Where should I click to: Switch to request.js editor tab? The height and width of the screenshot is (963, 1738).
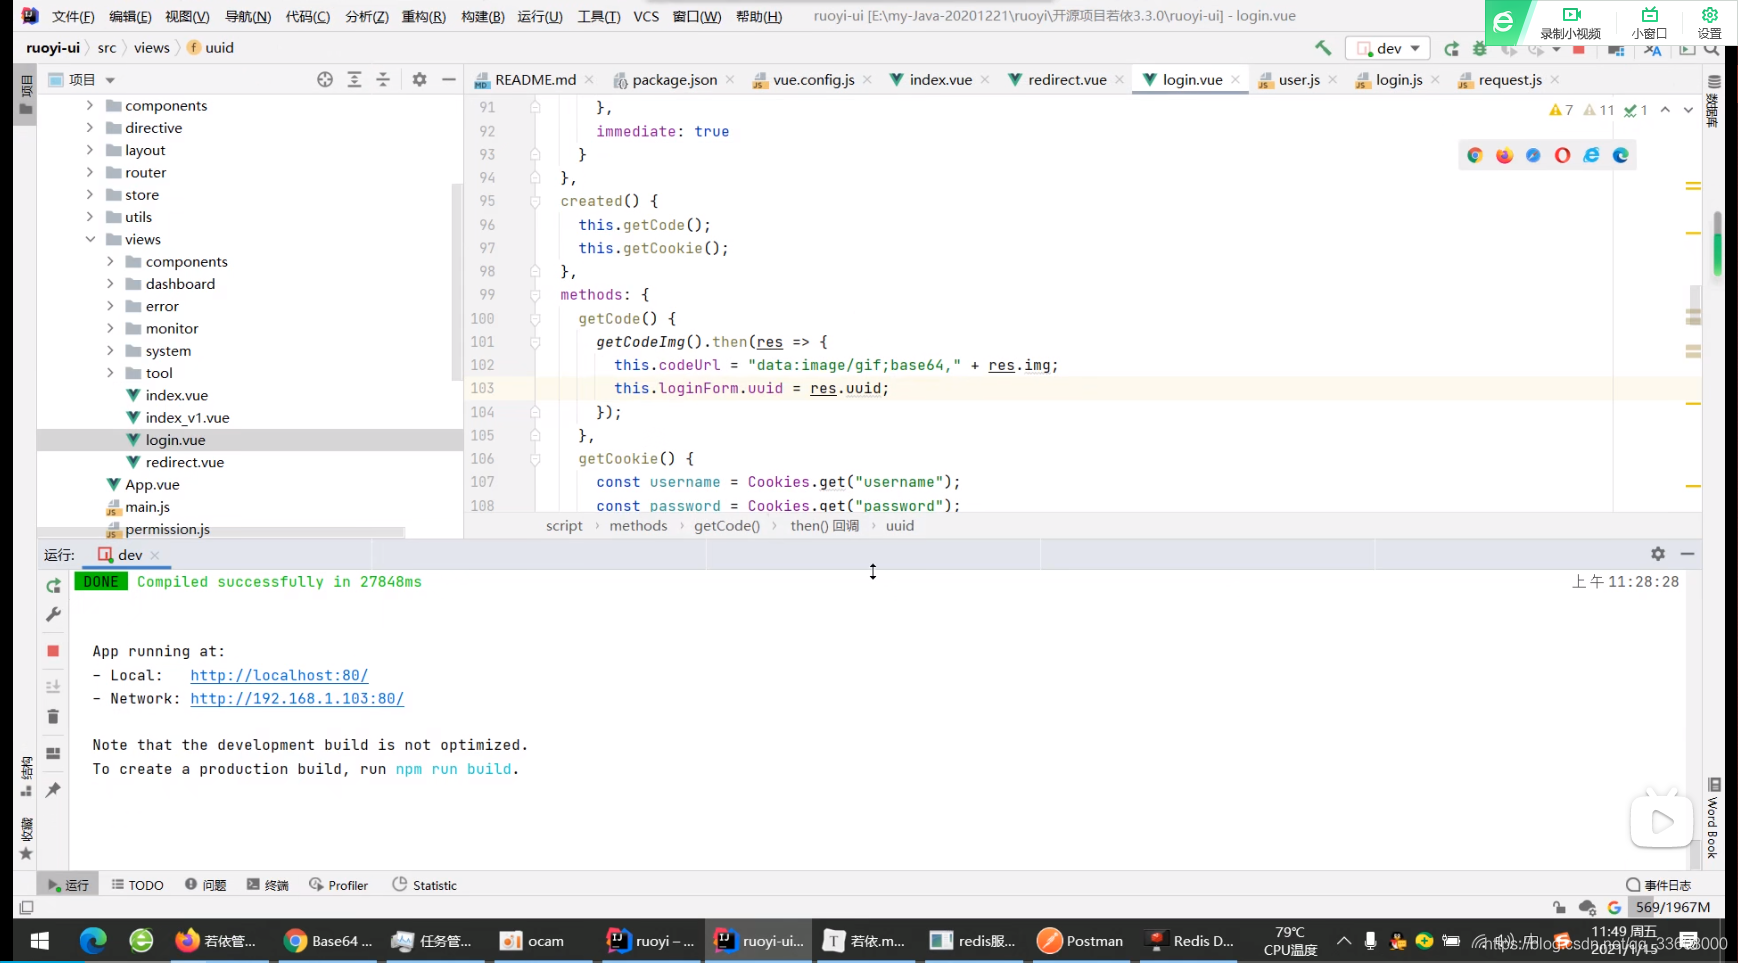coord(1510,80)
